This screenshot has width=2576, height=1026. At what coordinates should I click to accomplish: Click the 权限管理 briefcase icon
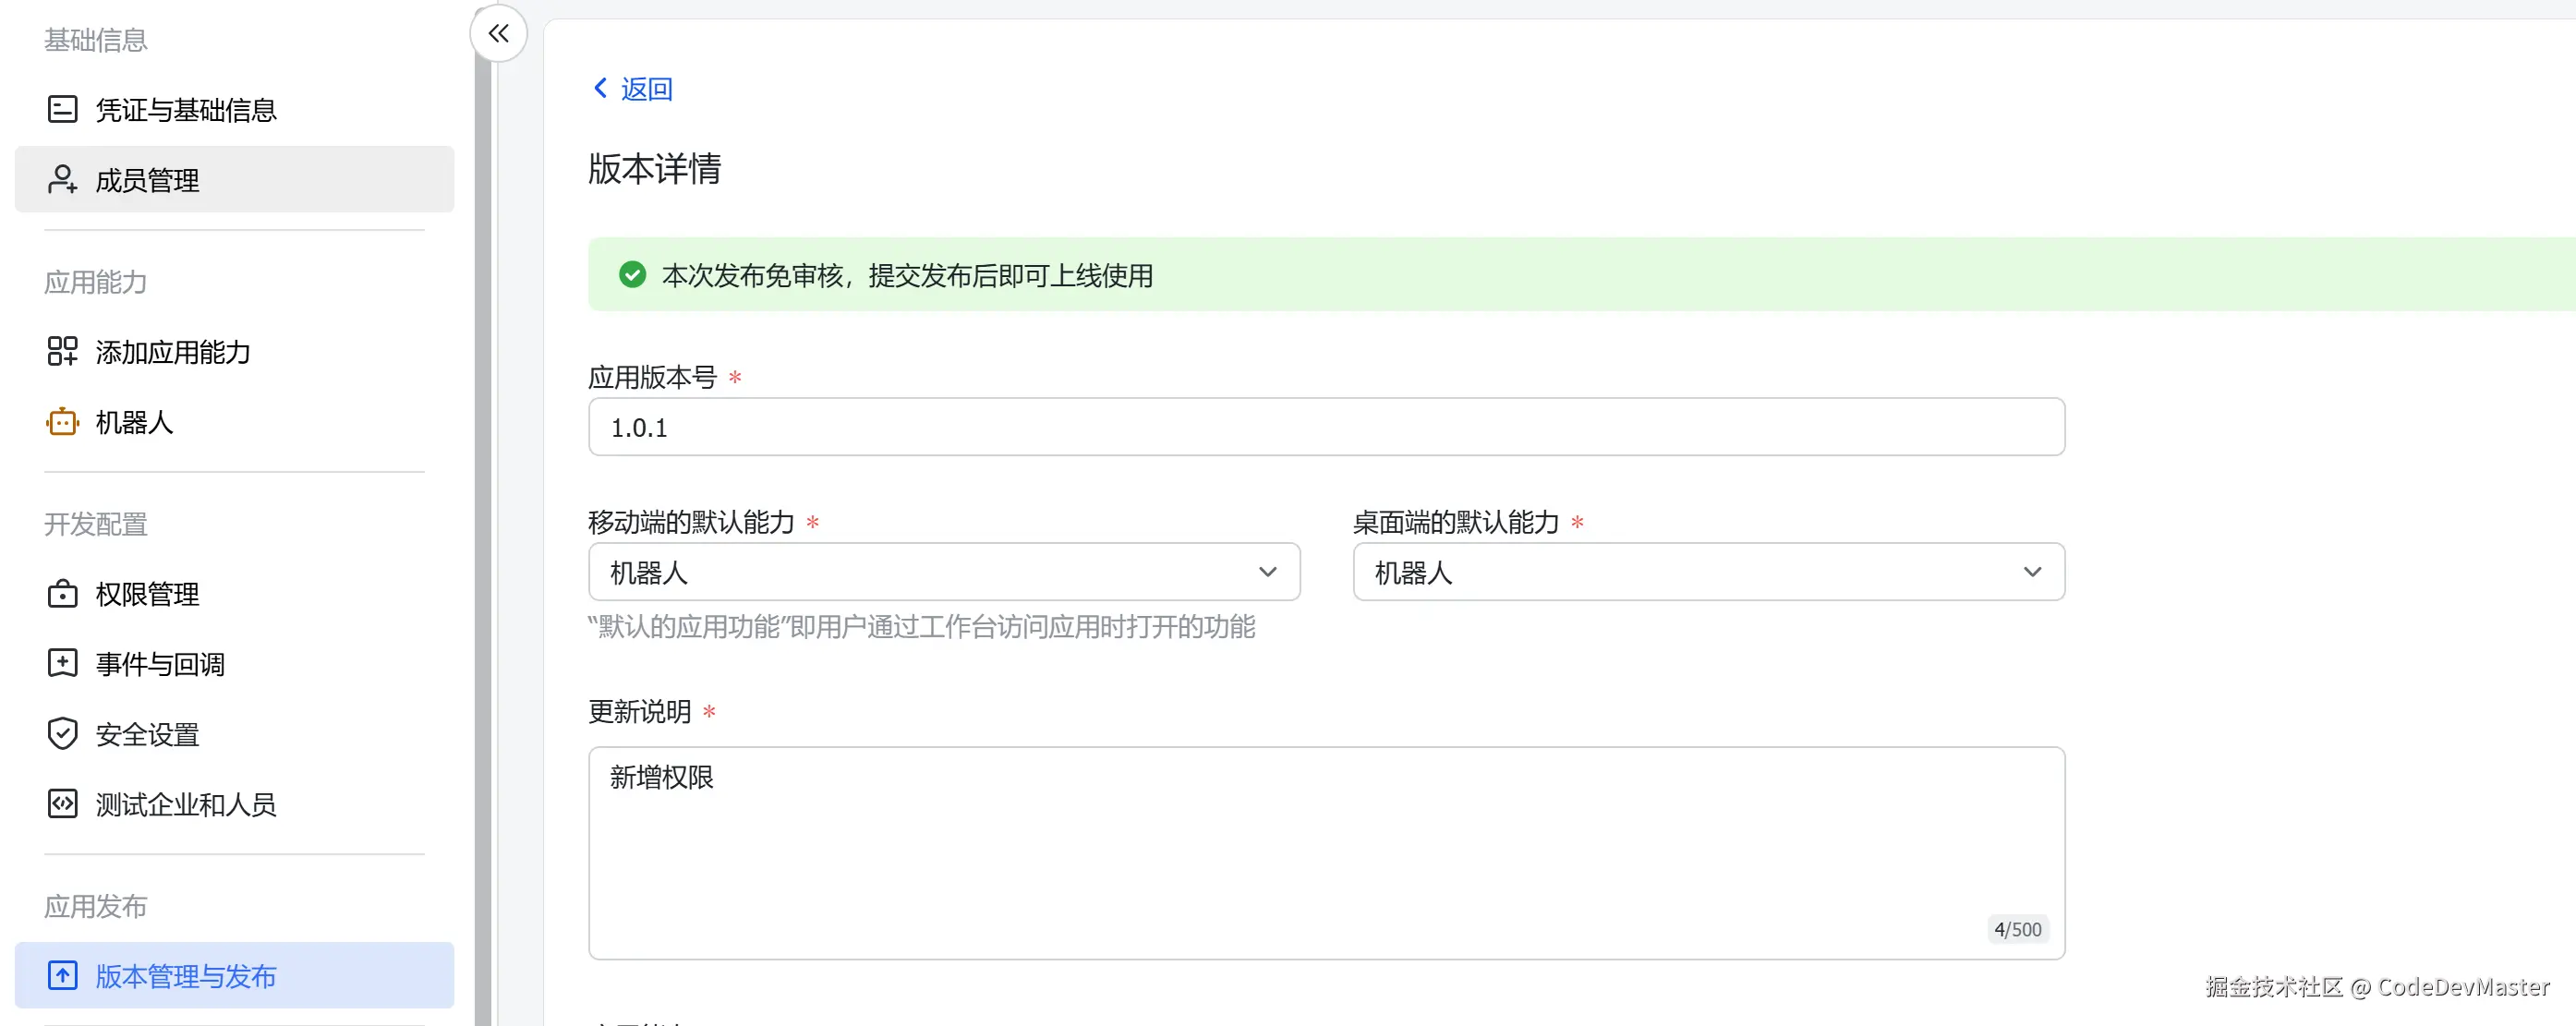coord(62,593)
